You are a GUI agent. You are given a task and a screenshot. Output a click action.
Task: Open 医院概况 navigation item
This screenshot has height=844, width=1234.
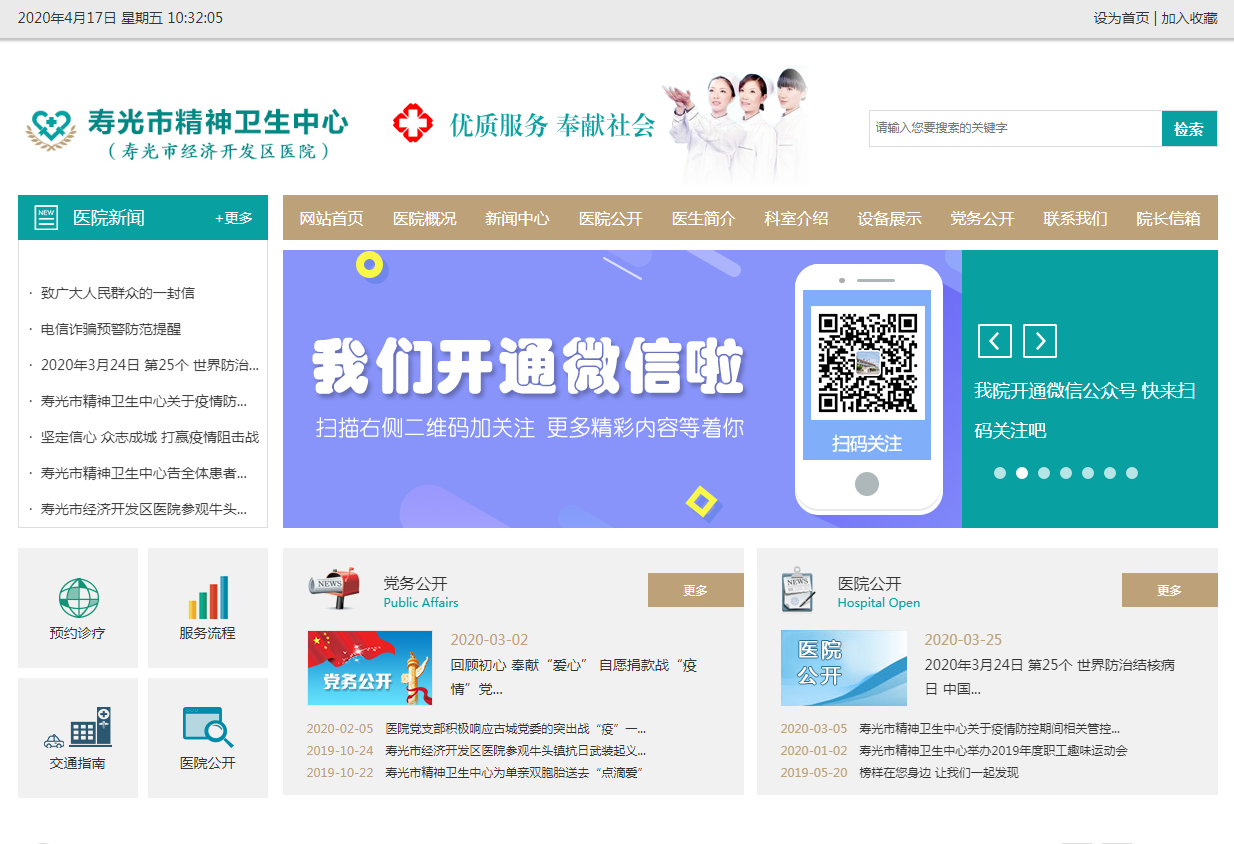coord(424,218)
